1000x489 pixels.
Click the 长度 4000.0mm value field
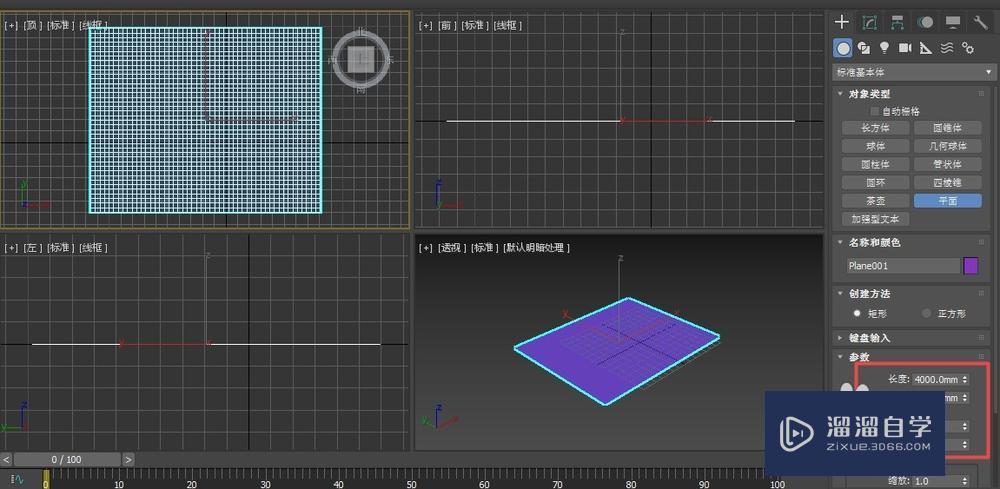[936, 379]
